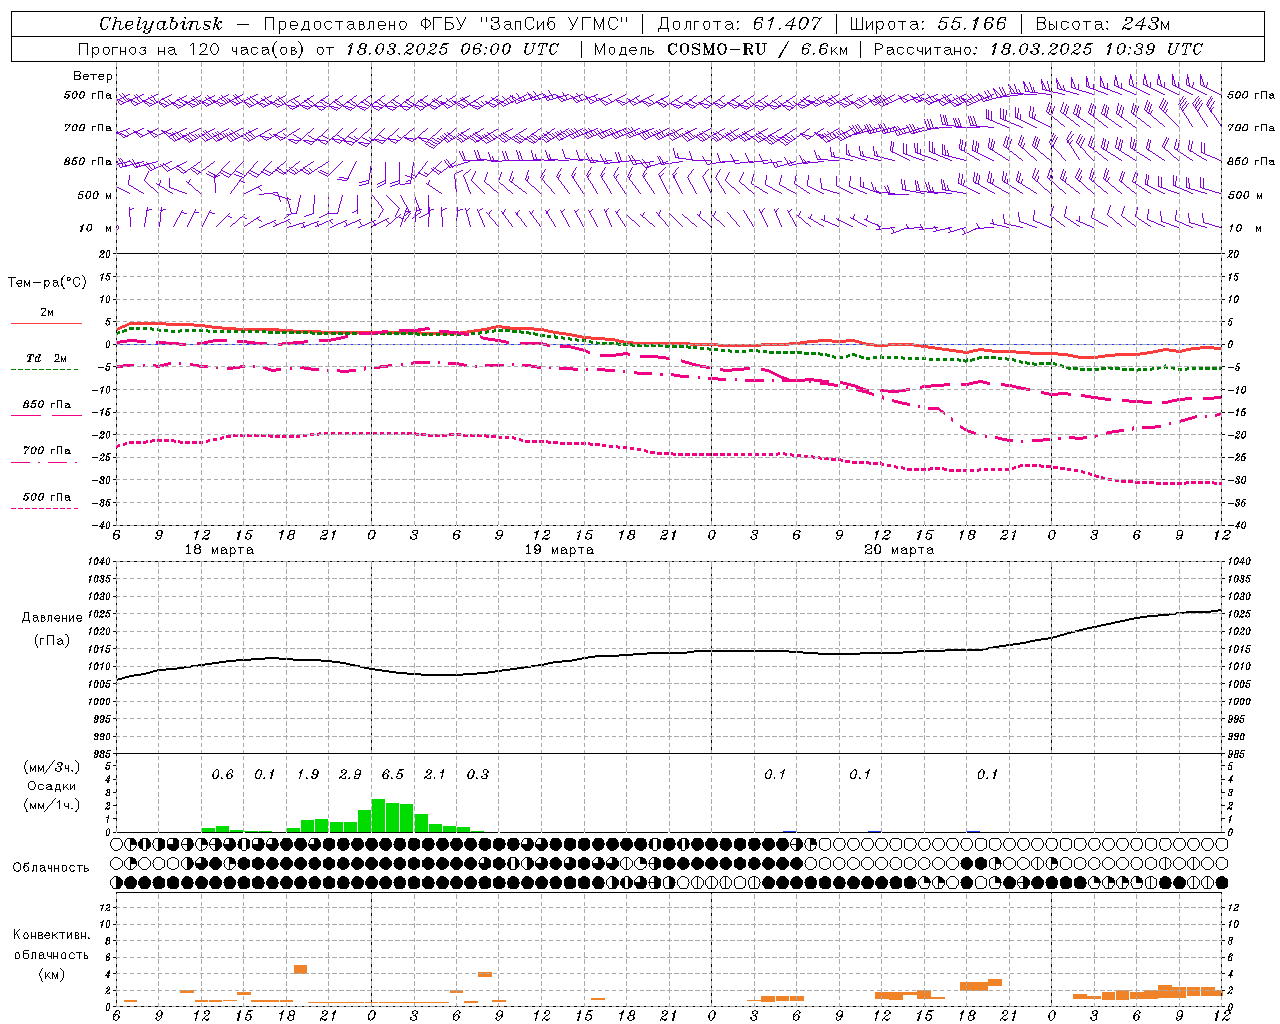Click the 2.1 precipitation total value
Image resolution: width=1280 pixels, height=1024 pixels.
point(435,774)
